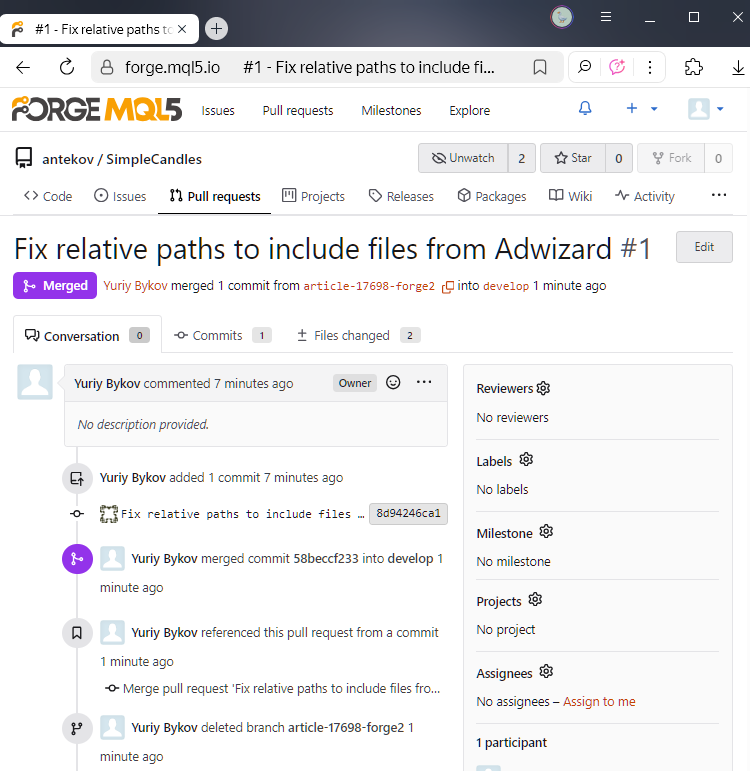Open browser profile avatar
Image resolution: width=750 pixels, height=771 pixels.
point(562,17)
